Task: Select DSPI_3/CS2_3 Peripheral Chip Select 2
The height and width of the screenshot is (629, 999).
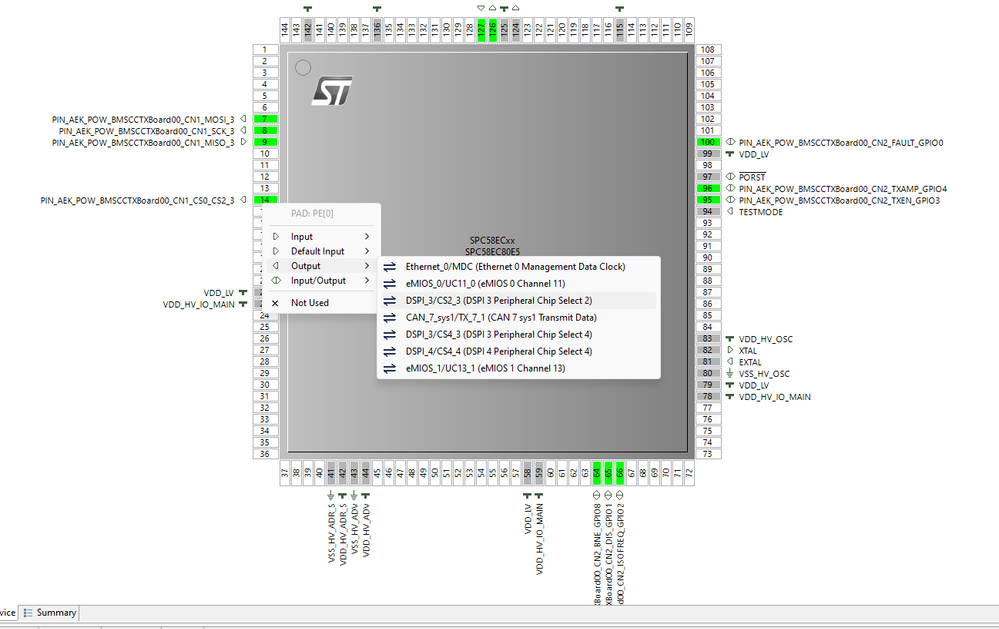Action: [519, 300]
